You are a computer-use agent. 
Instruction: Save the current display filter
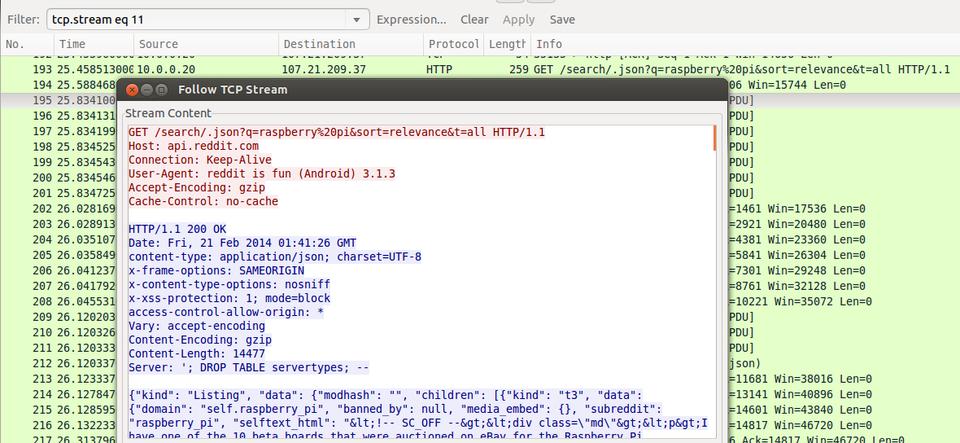click(x=562, y=19)
